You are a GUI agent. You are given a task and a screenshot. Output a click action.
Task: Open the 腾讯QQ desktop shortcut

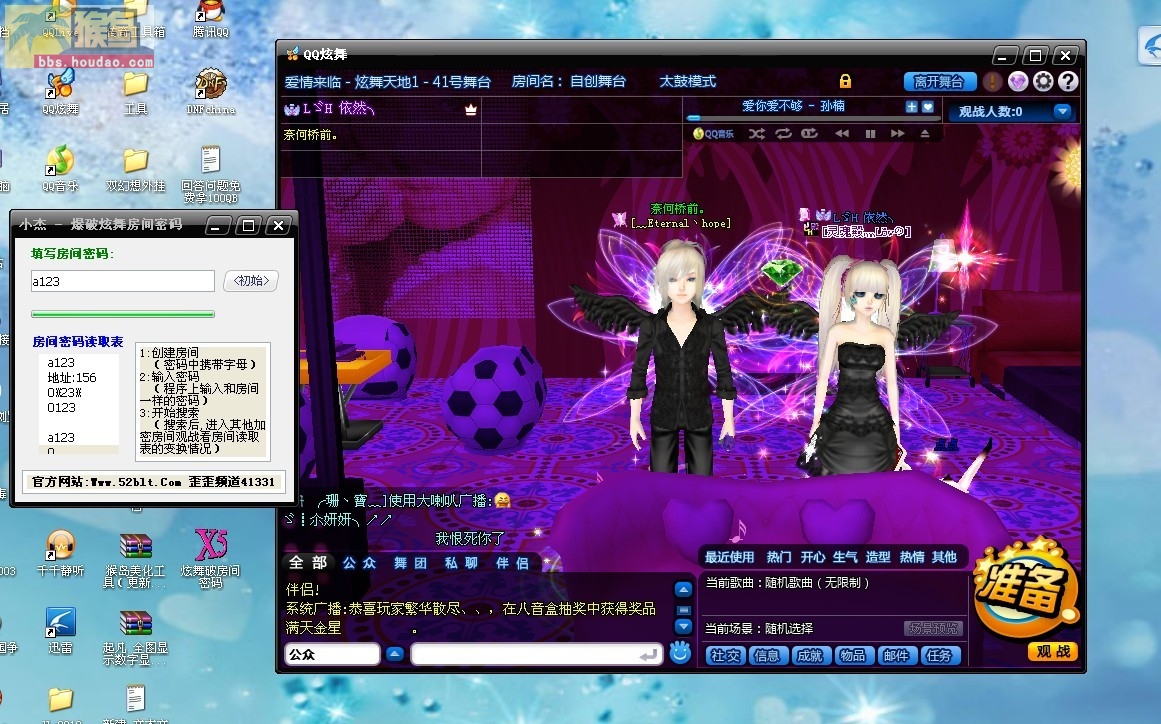pos(211,20)
